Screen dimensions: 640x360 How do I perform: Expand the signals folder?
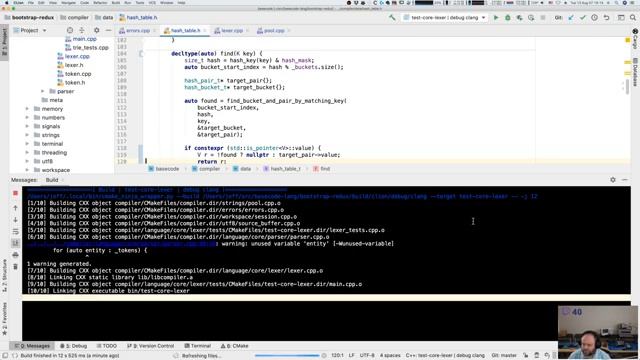pyautogui.click(x=27, y=127)
